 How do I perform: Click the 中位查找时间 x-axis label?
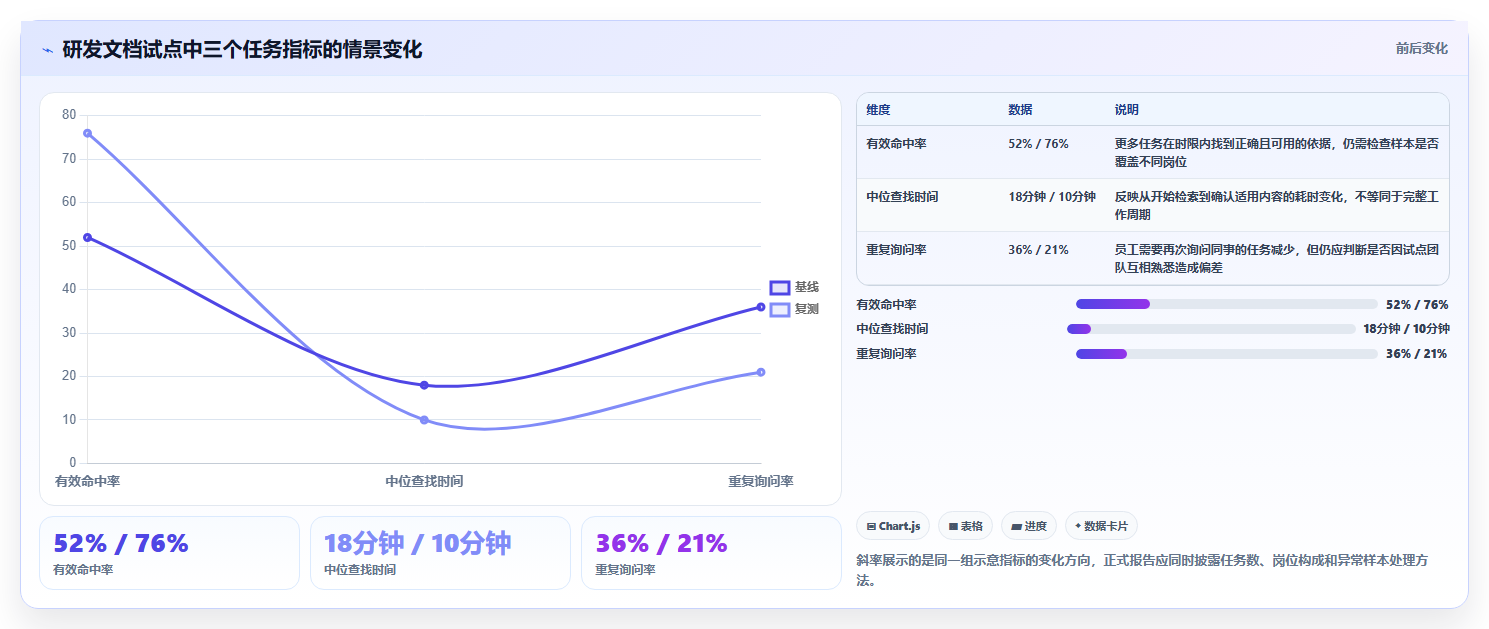coord(424,481)
